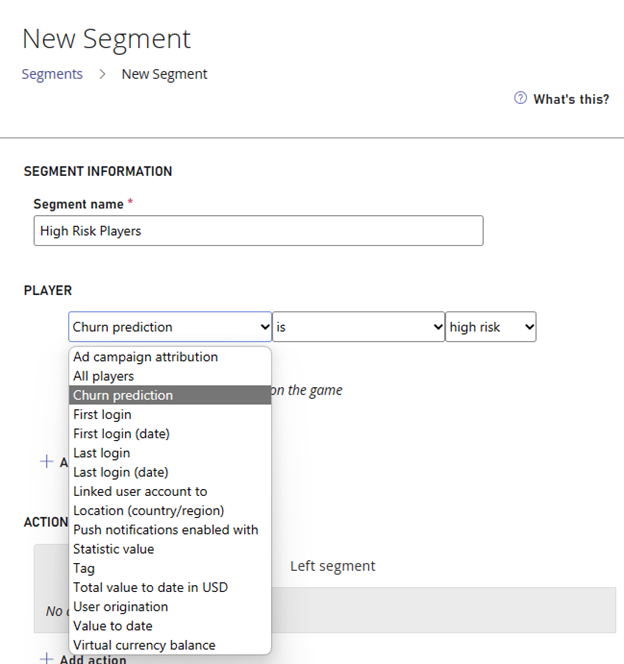Switch to the Left segment tab

pos(333,566)
